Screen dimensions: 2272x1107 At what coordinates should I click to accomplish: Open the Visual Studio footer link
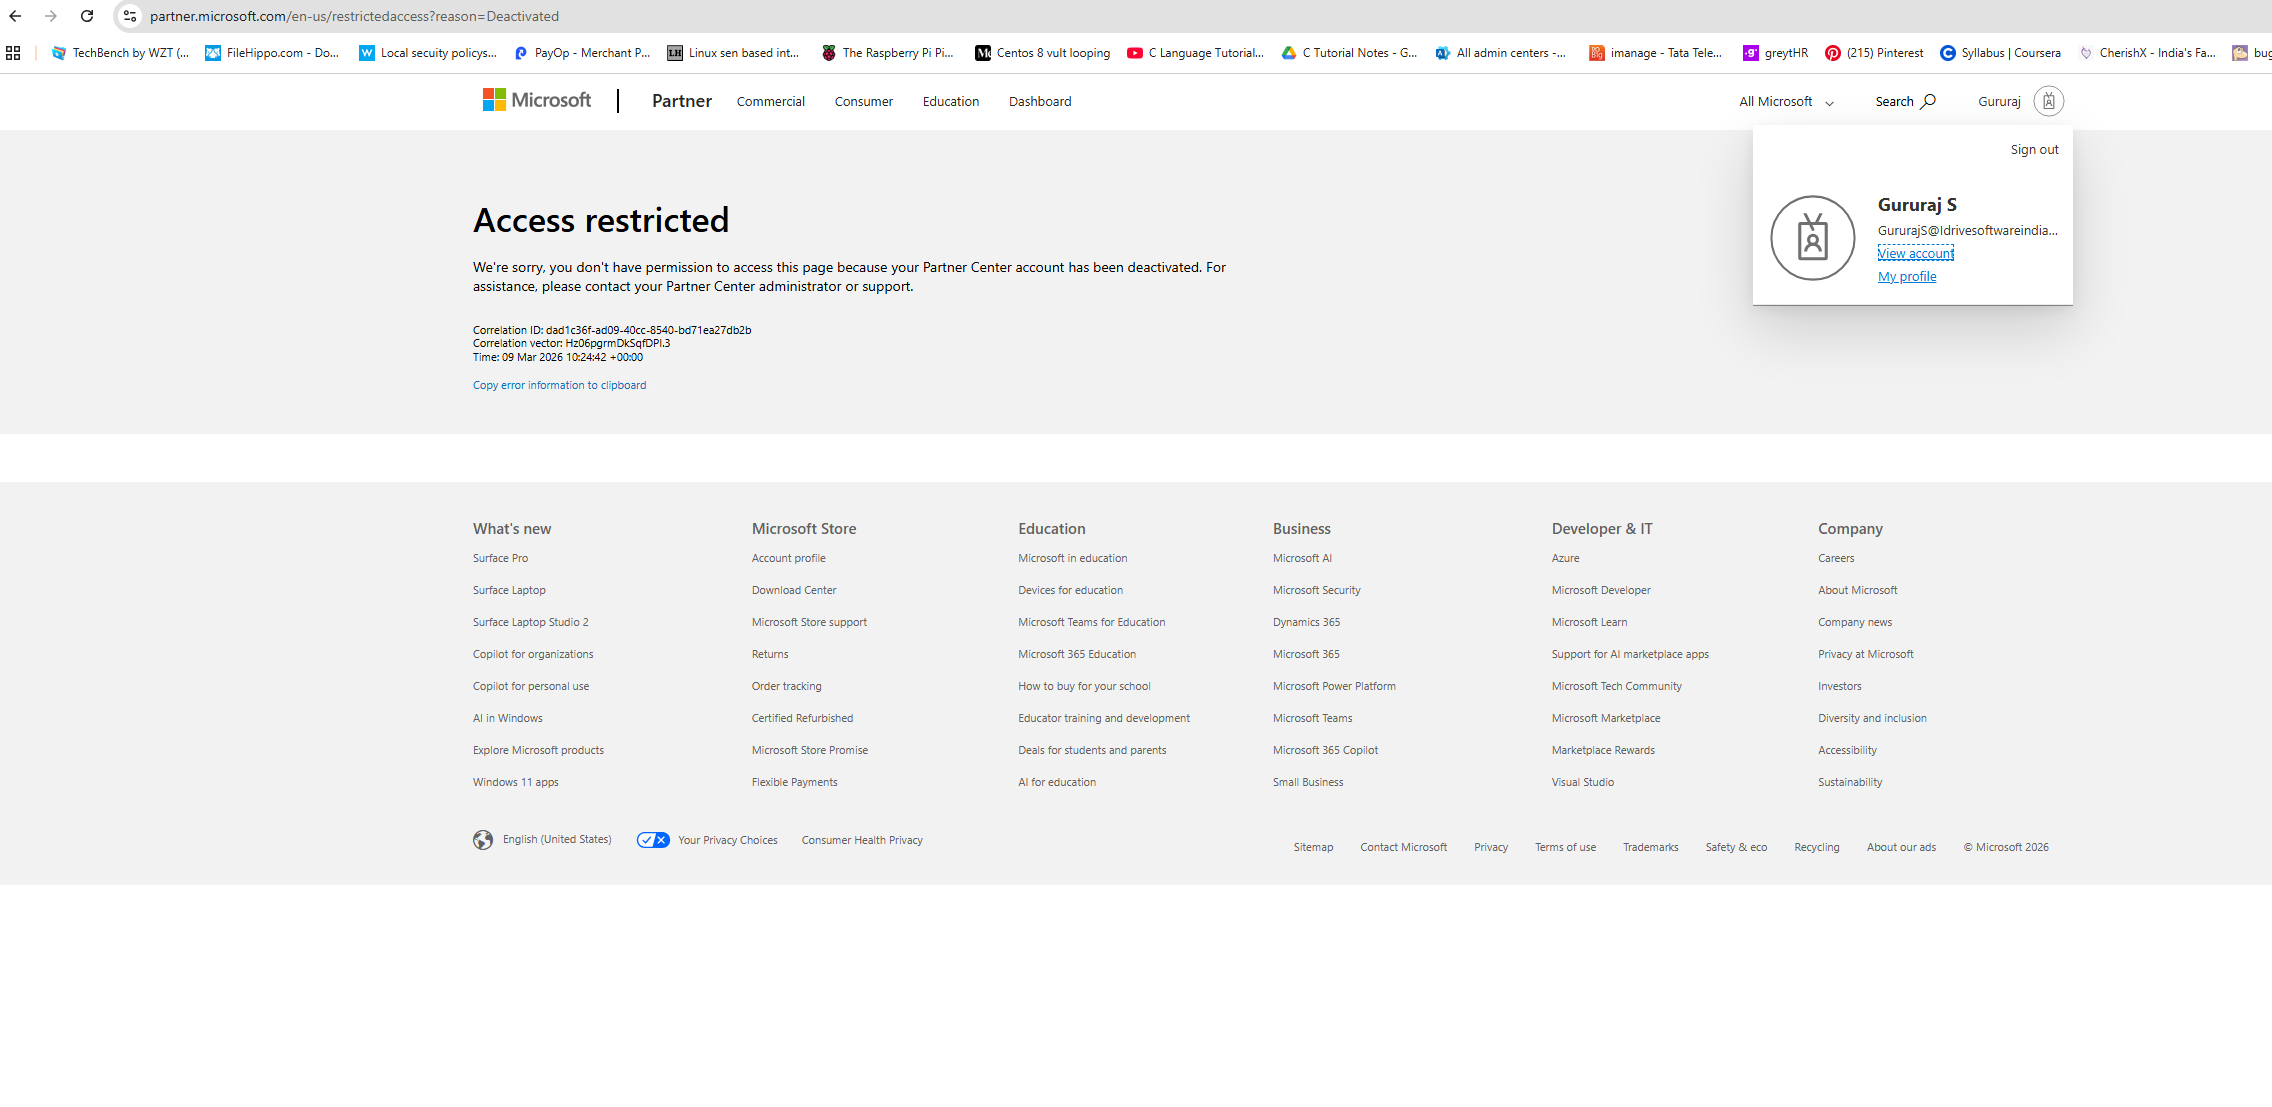(1583, 783)
